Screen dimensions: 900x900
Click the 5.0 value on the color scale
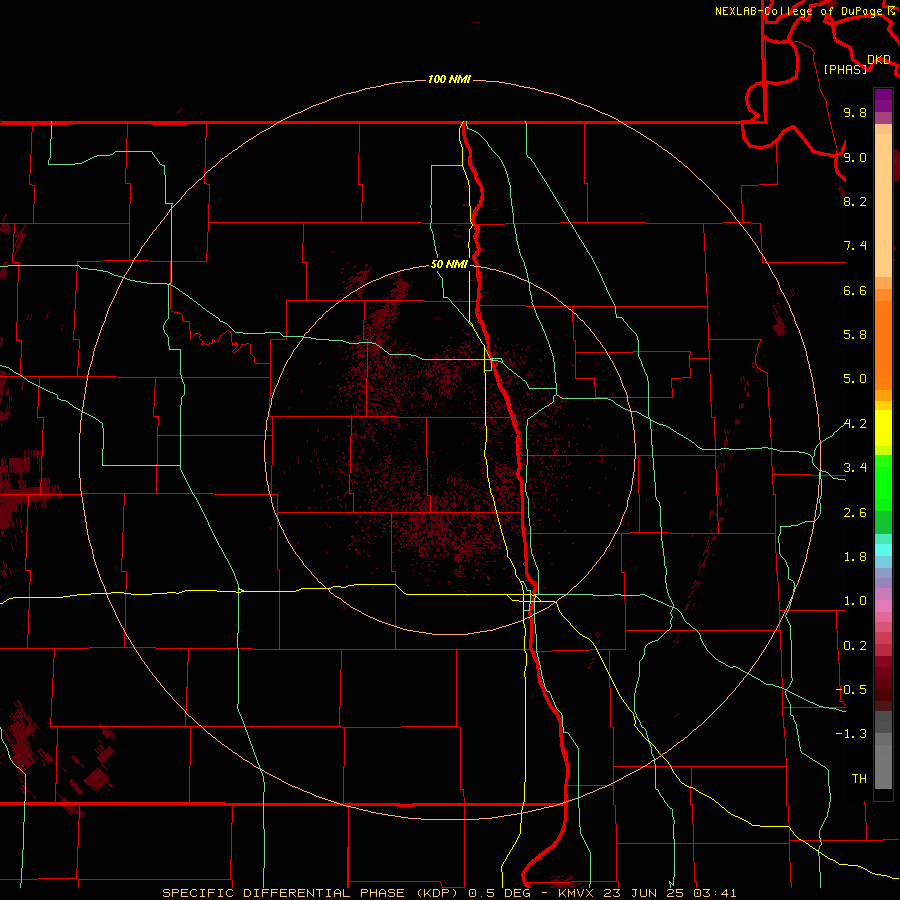coord(855,379)
